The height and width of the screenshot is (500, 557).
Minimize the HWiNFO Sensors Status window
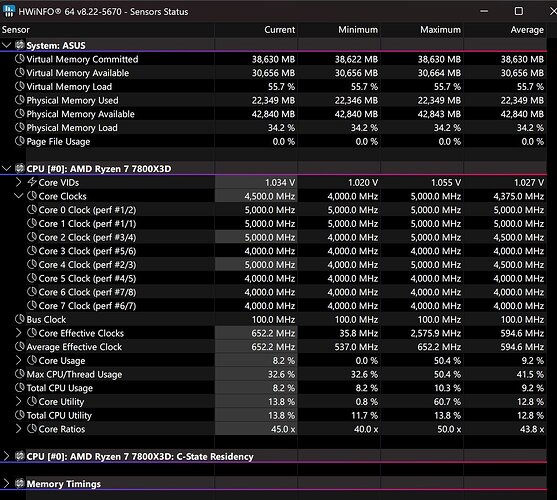click(x=484, y=11)
